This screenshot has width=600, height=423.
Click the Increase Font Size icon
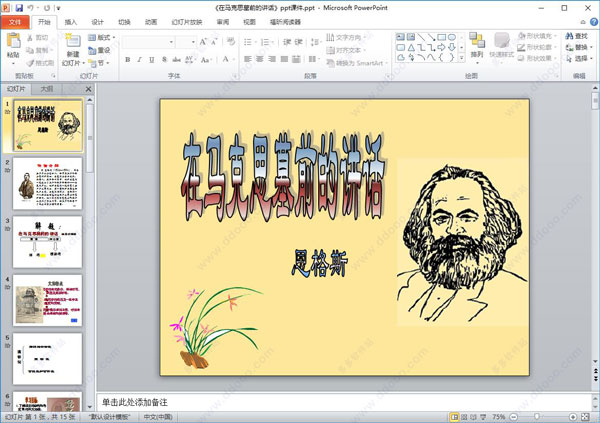tap(203, 42)
